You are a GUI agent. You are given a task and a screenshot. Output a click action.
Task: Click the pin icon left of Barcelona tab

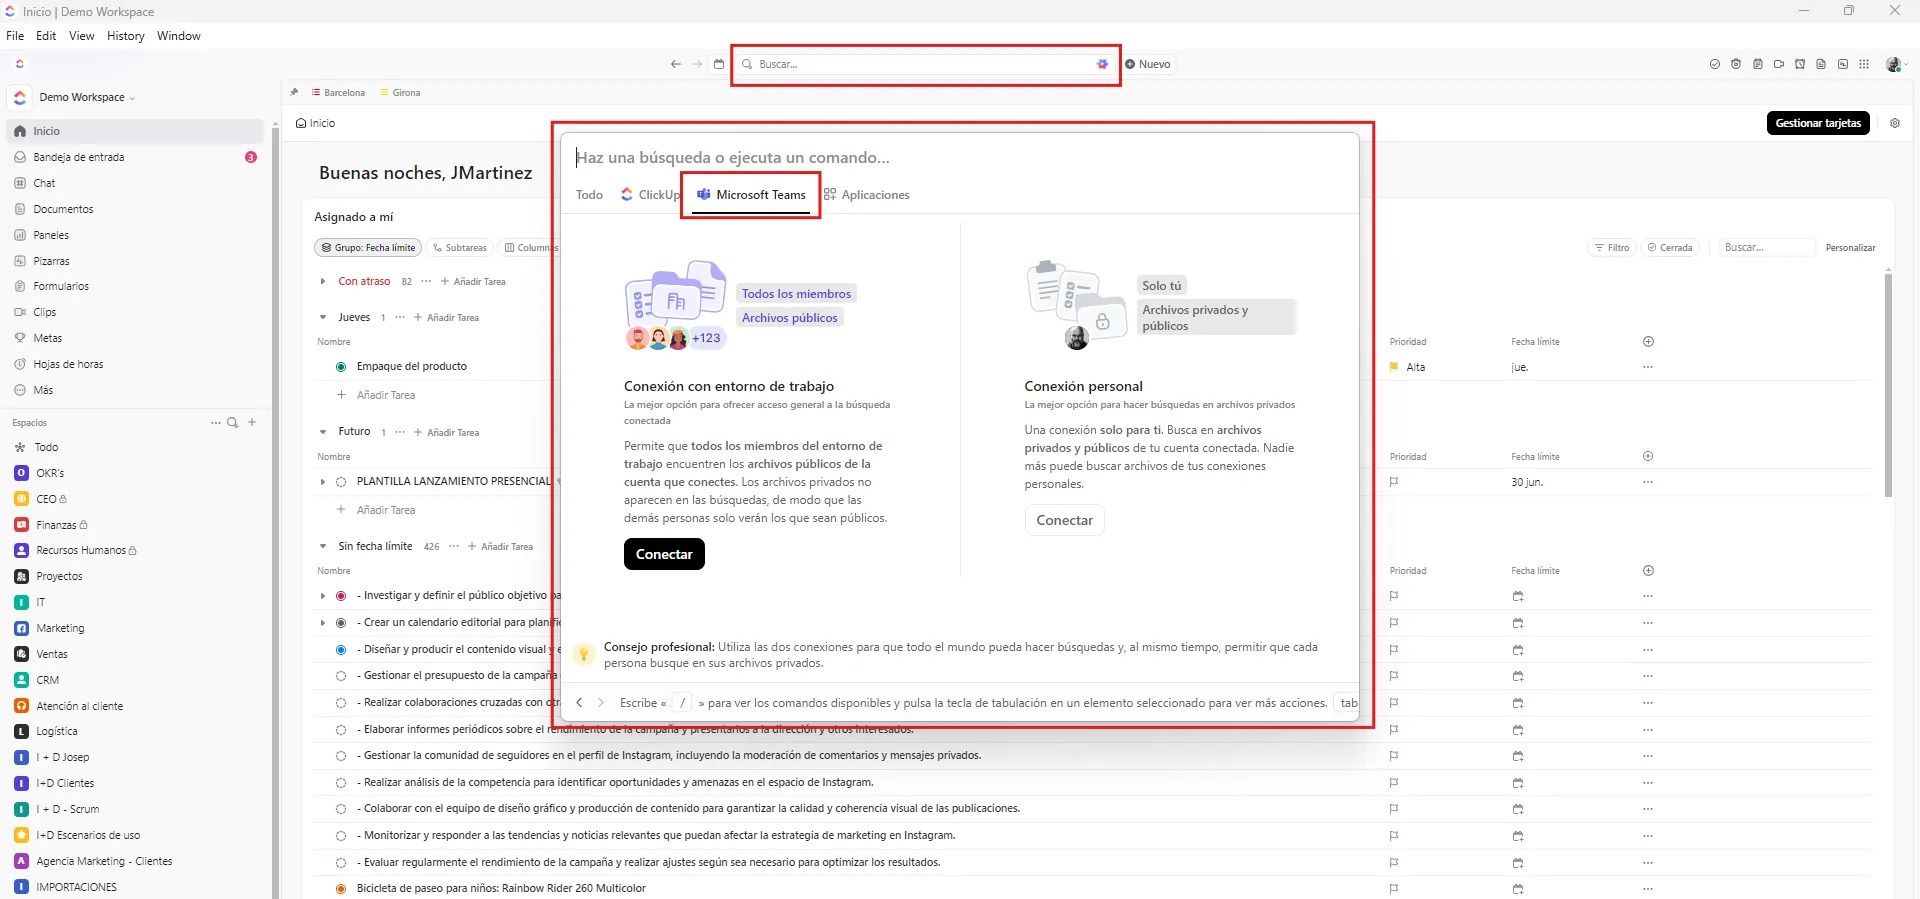[x=294, y=92]
